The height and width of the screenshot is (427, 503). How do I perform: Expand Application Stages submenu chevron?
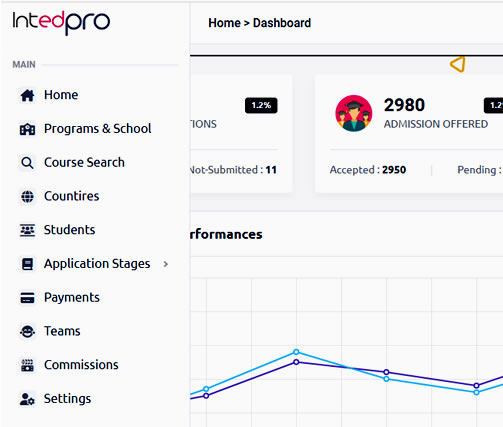coord(166,264)
